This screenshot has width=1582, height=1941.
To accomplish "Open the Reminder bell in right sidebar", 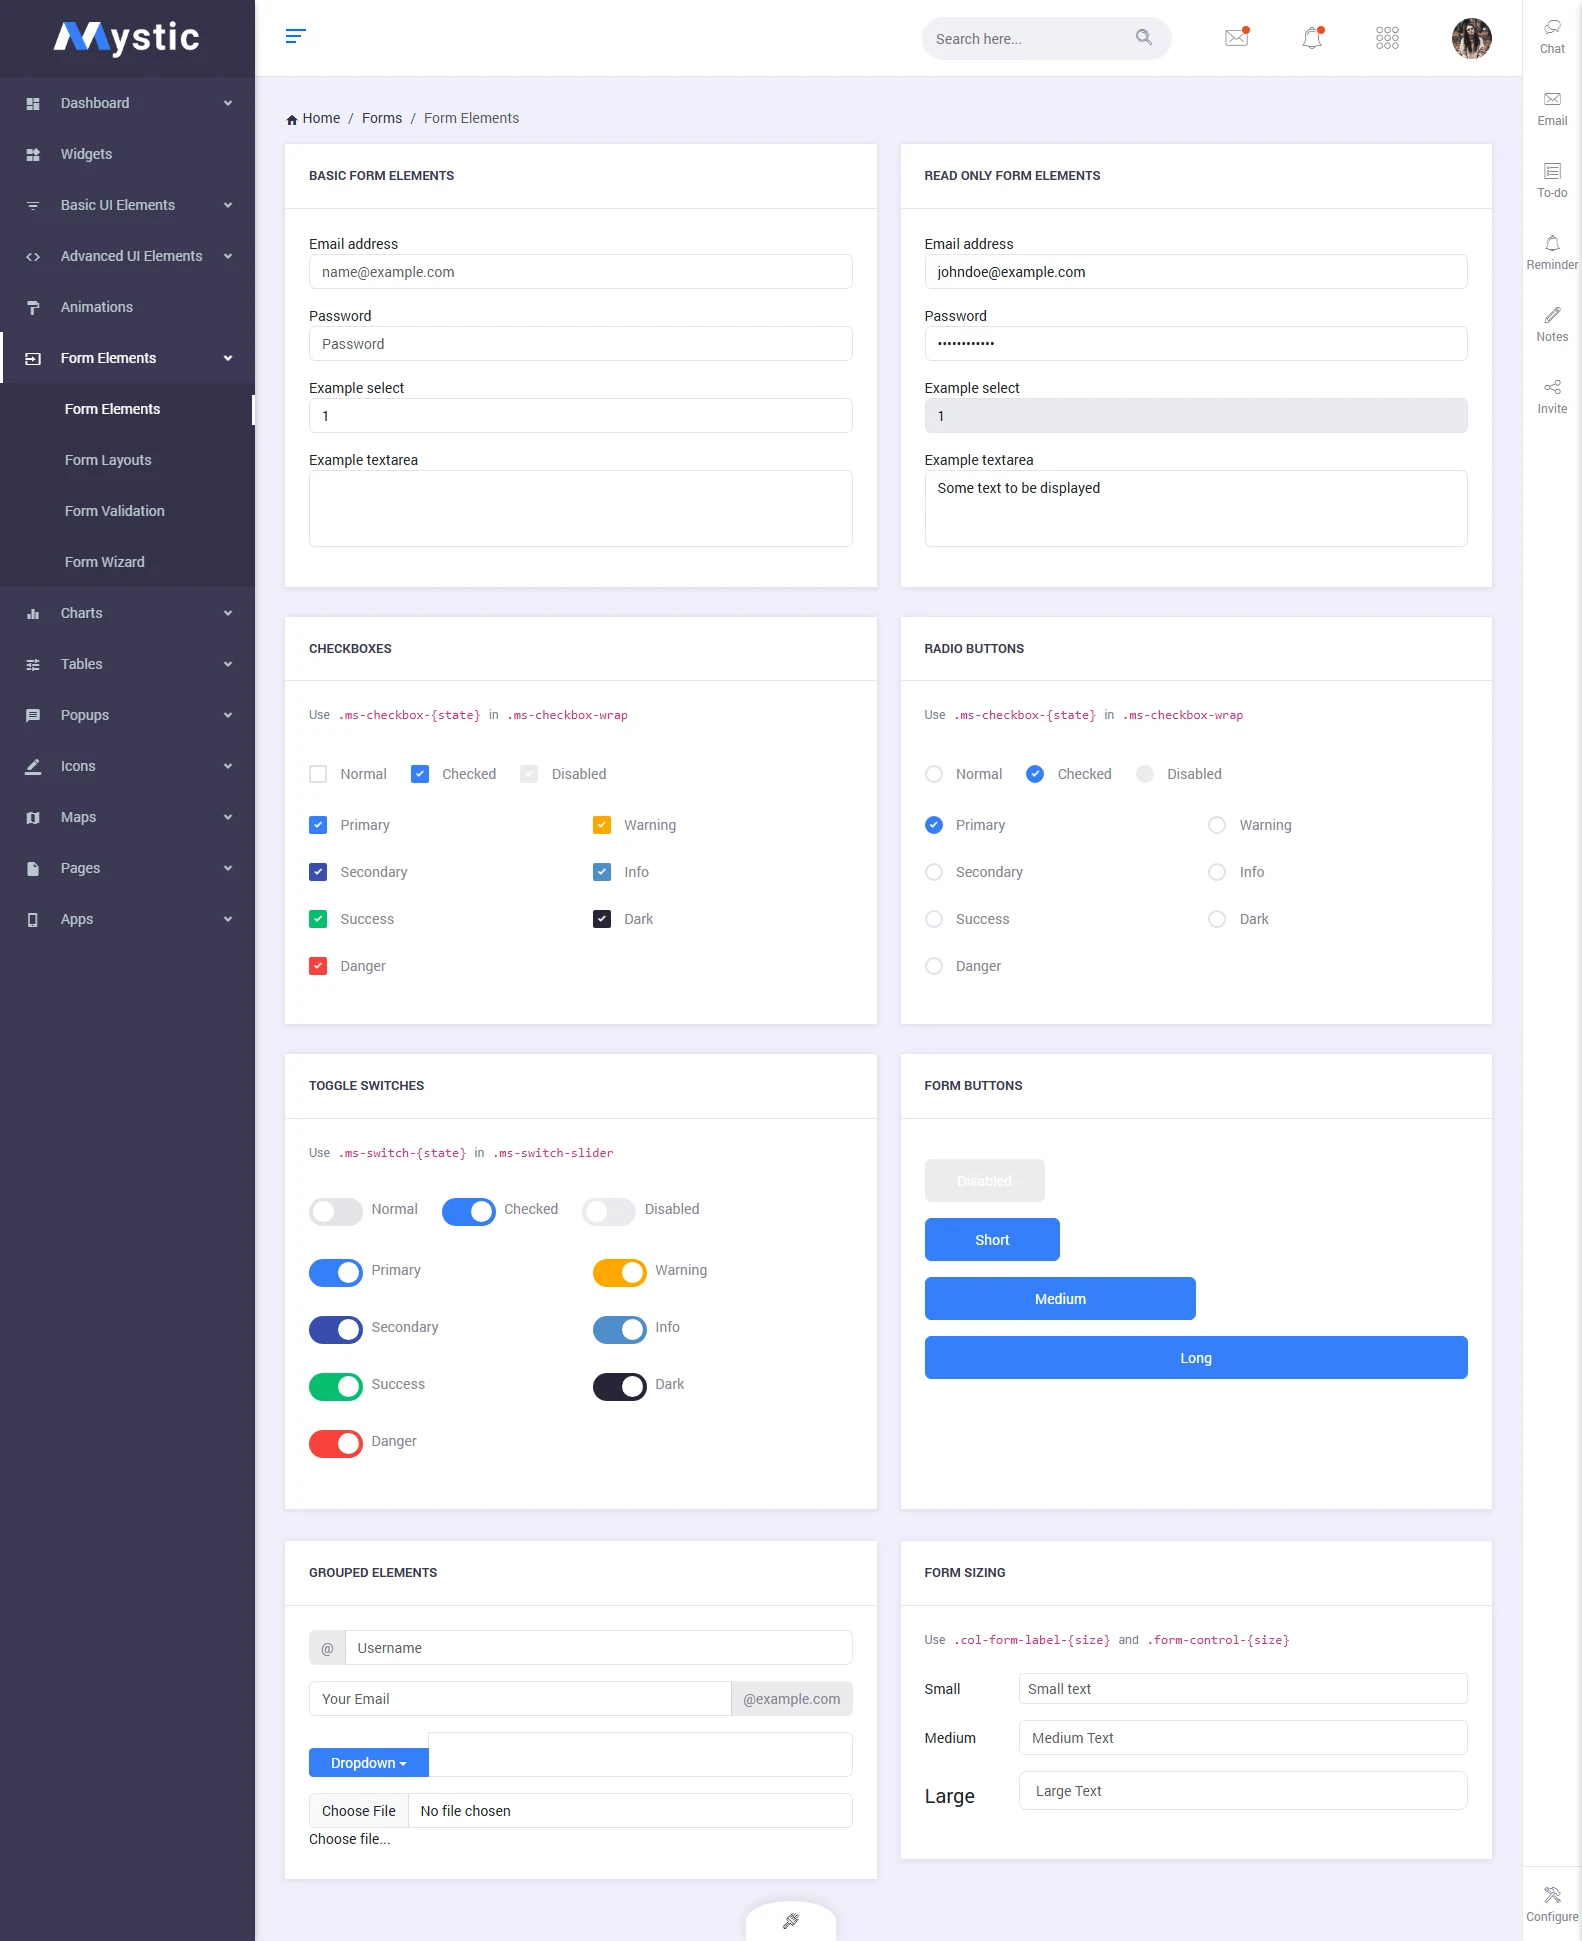I will pyautogui.click(x=1552, y=244).
